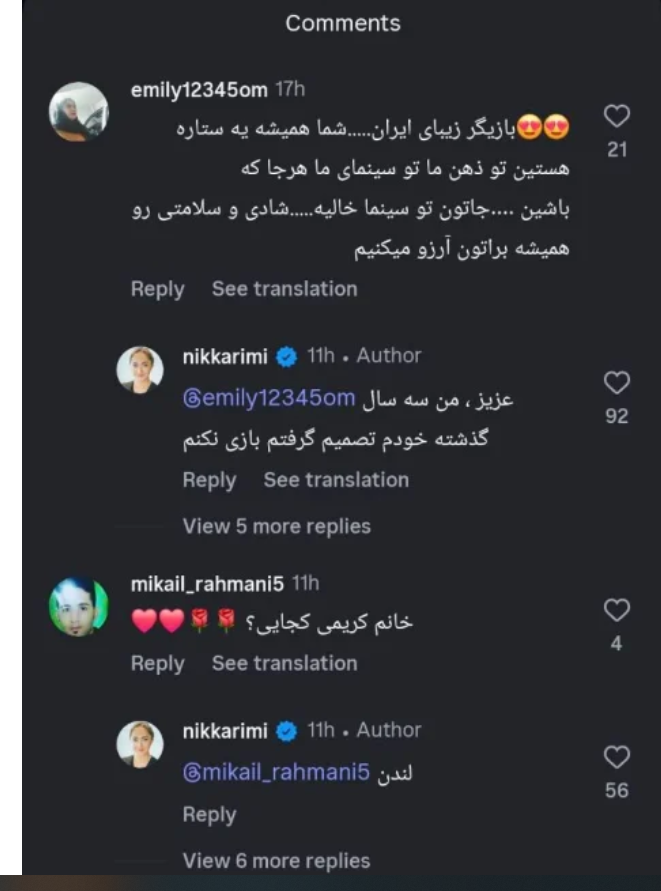Viewport: 661px width, 891px height.
Task: Like emily12345om's comment with the heart
Action: pos(617,117)
